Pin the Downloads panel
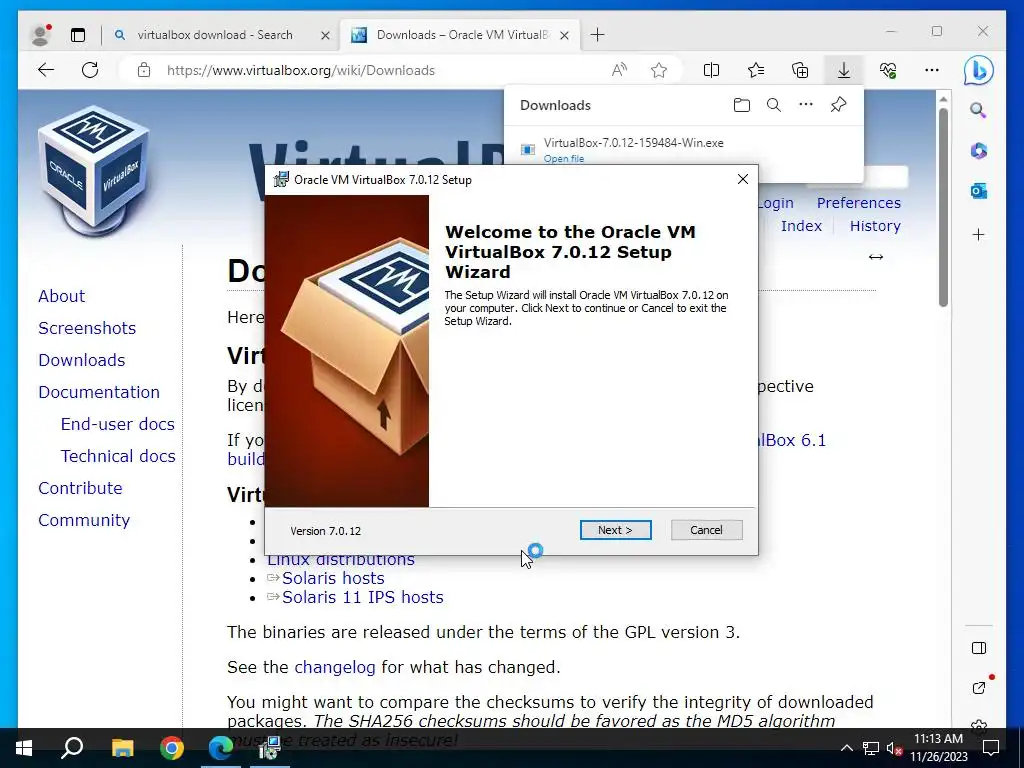The image size is (1024, 768). (x=839, y=104)
